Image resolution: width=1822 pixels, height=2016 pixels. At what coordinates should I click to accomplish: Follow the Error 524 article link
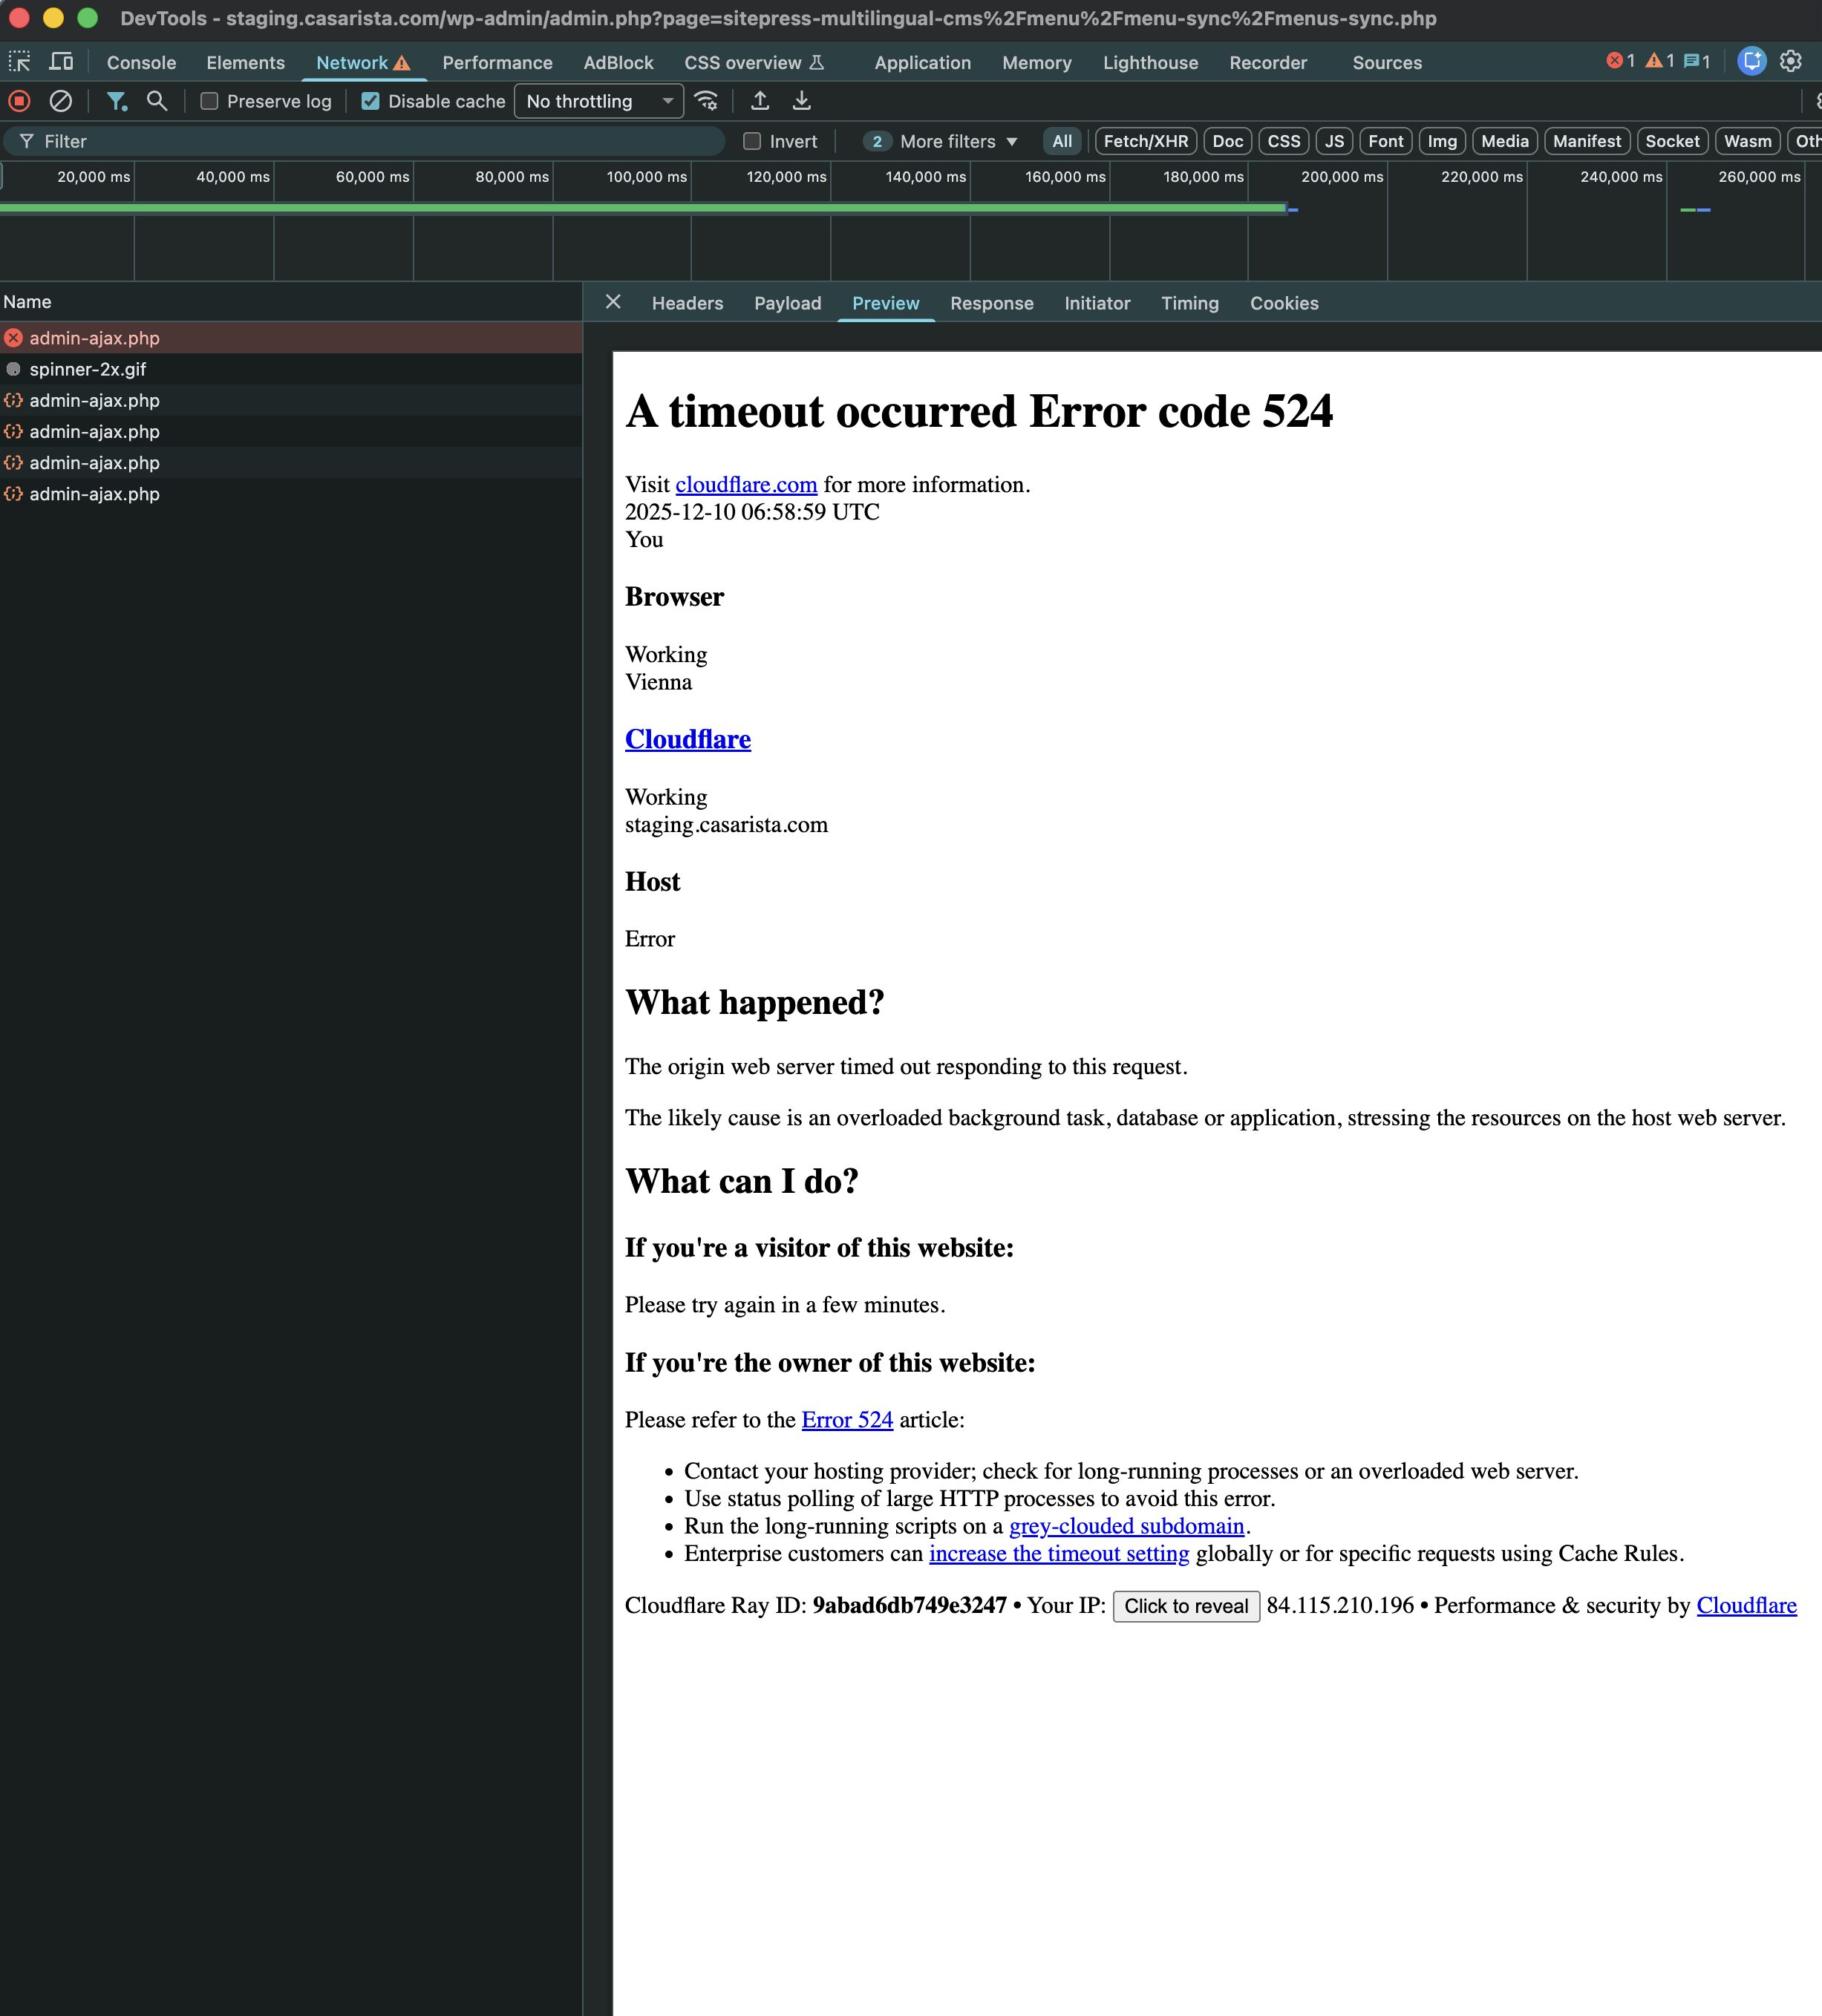click(x=846, y=1420)
